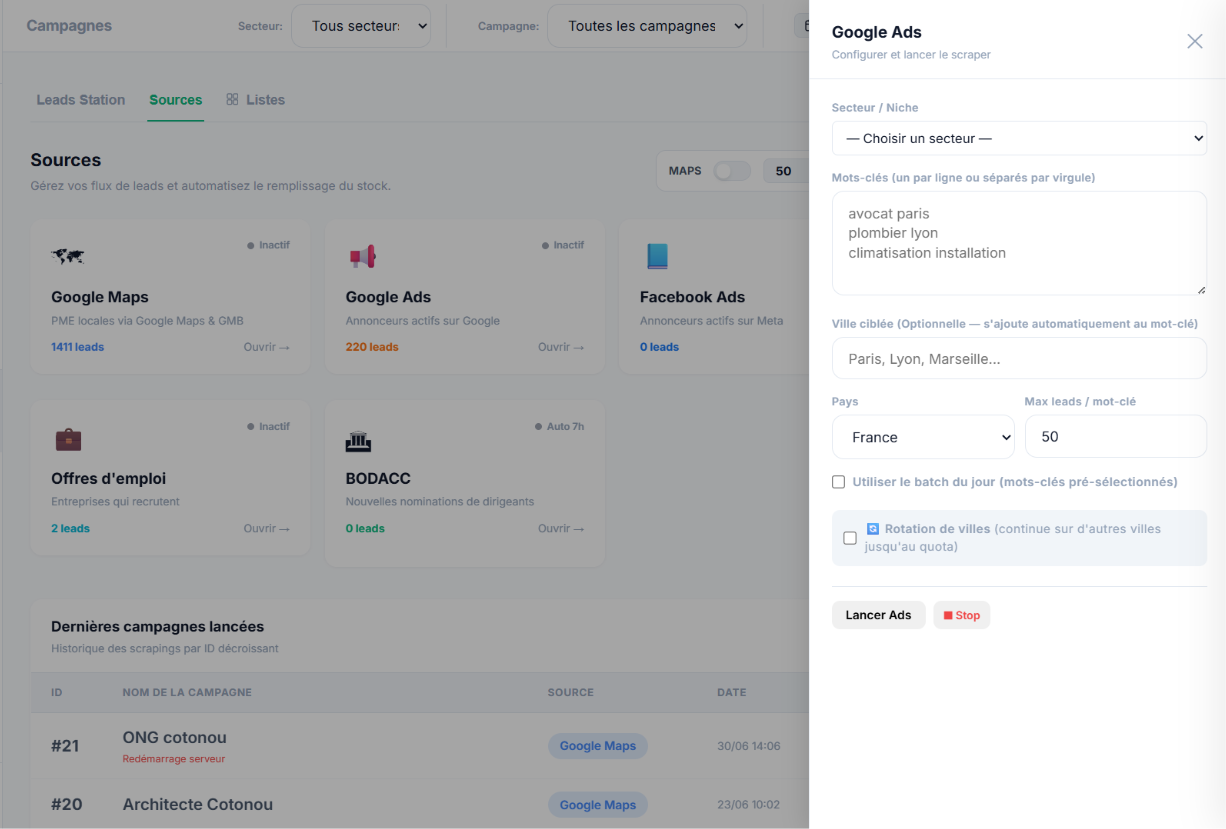Click NOM DE LA CAMPAGNE column header

tap(187, 692)
